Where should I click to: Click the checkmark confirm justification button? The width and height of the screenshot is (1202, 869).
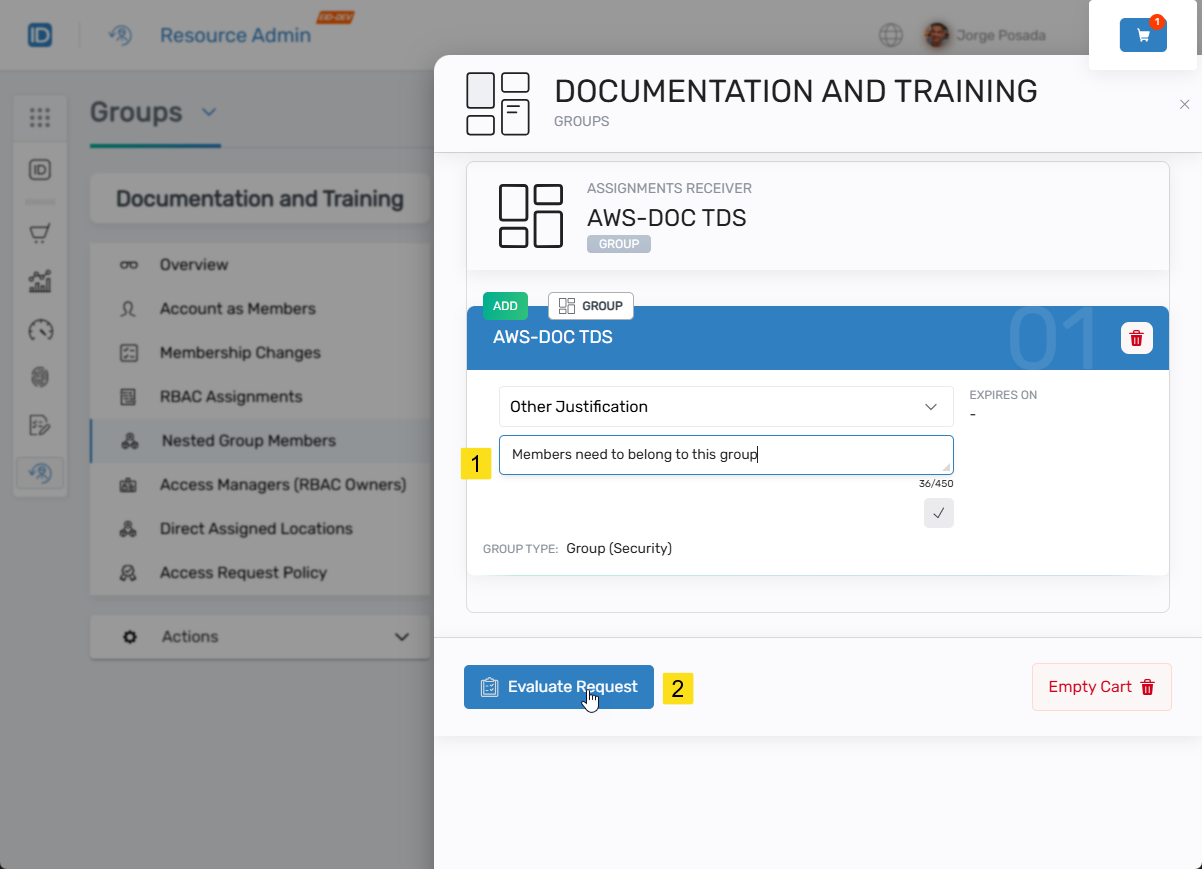938,513
